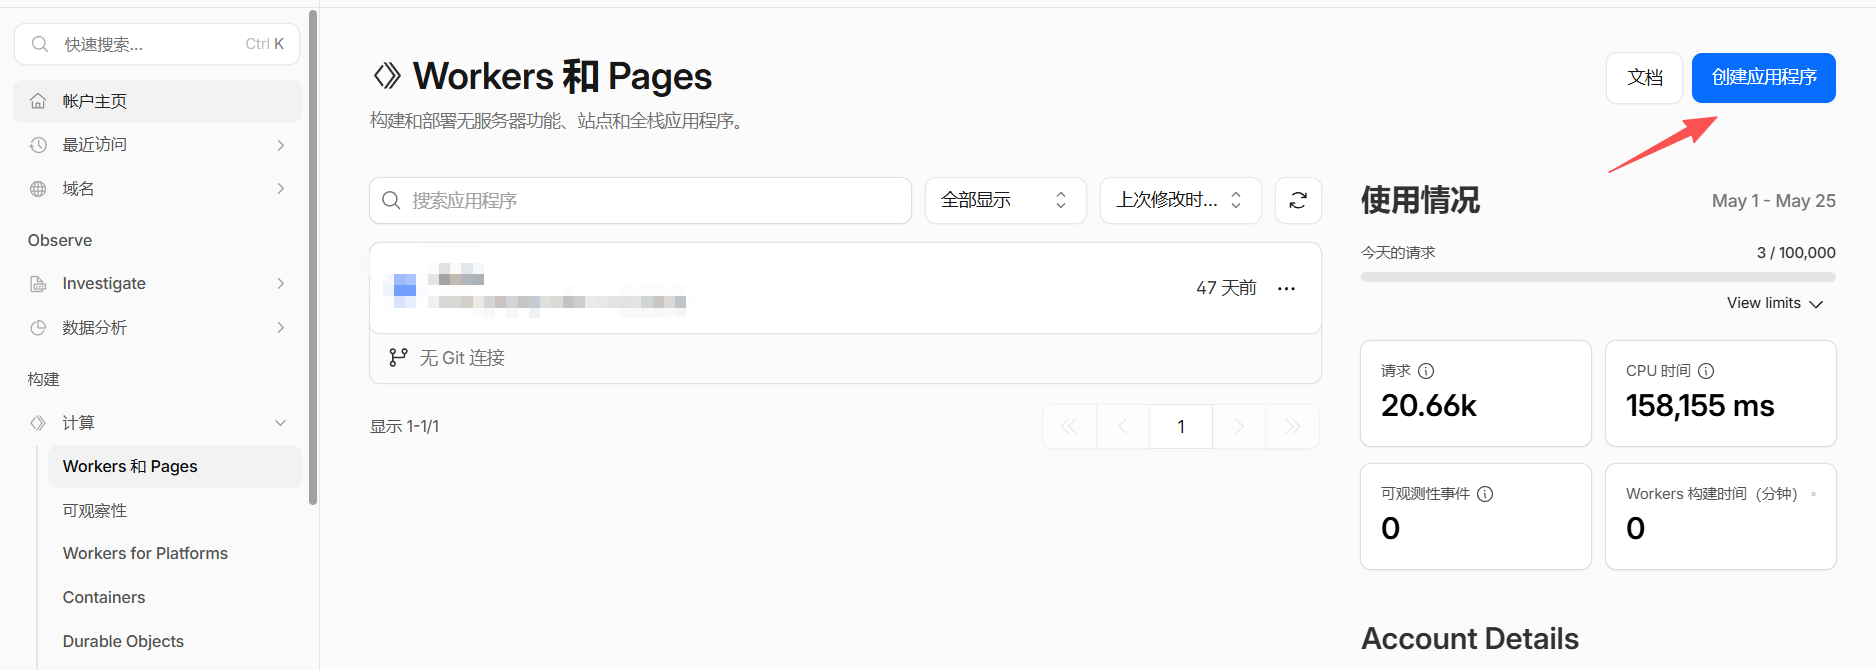Open 可观察性 in sidebar
This screenshot has height=670, width=1876.
click(x=95, y=511)
